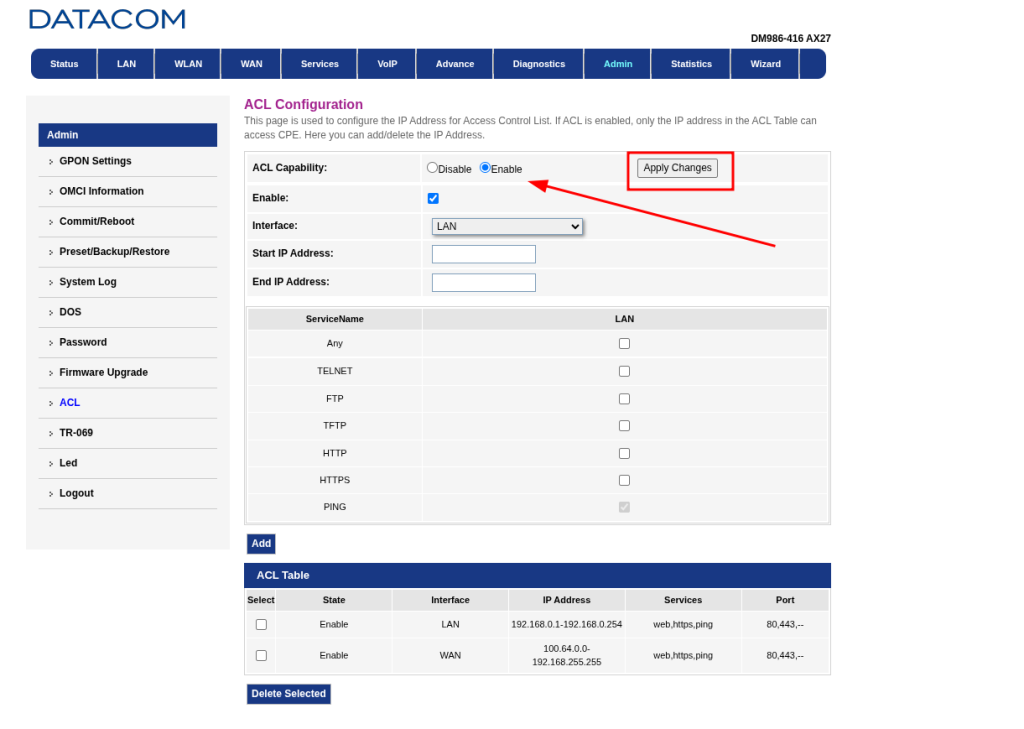Open System Log in sidebar
The height and width of the screenshot is (729, 1024).
(x=88, y=282)
